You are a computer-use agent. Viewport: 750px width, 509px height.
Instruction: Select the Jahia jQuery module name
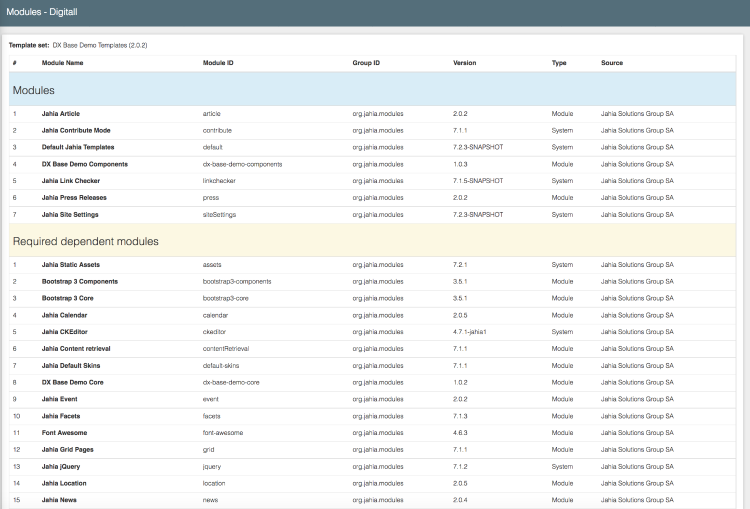(61, 466)
